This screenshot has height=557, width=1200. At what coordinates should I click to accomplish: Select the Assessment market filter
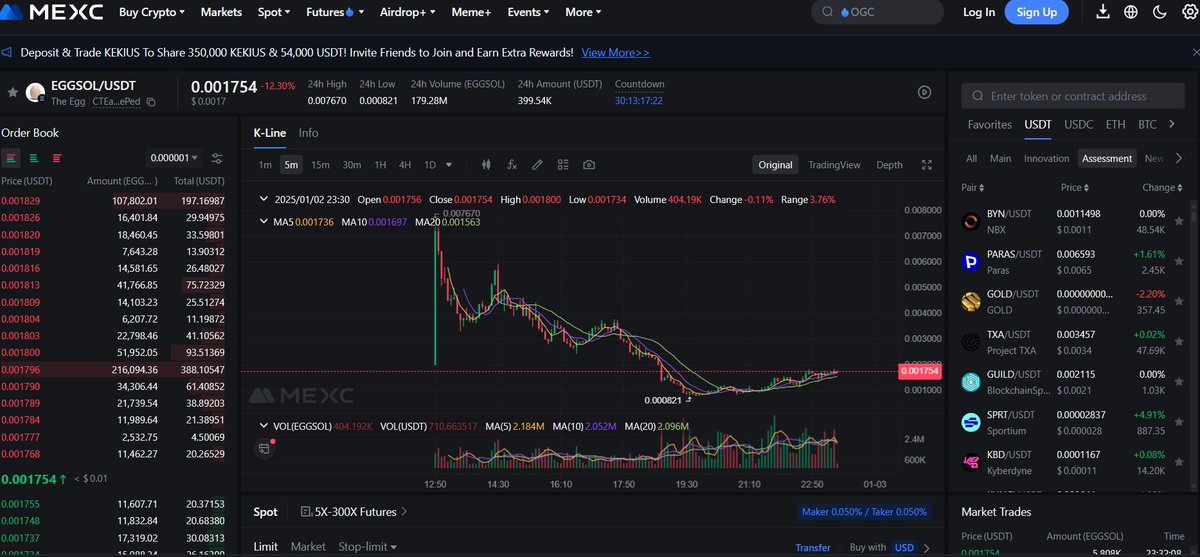tap(1107, 158)
